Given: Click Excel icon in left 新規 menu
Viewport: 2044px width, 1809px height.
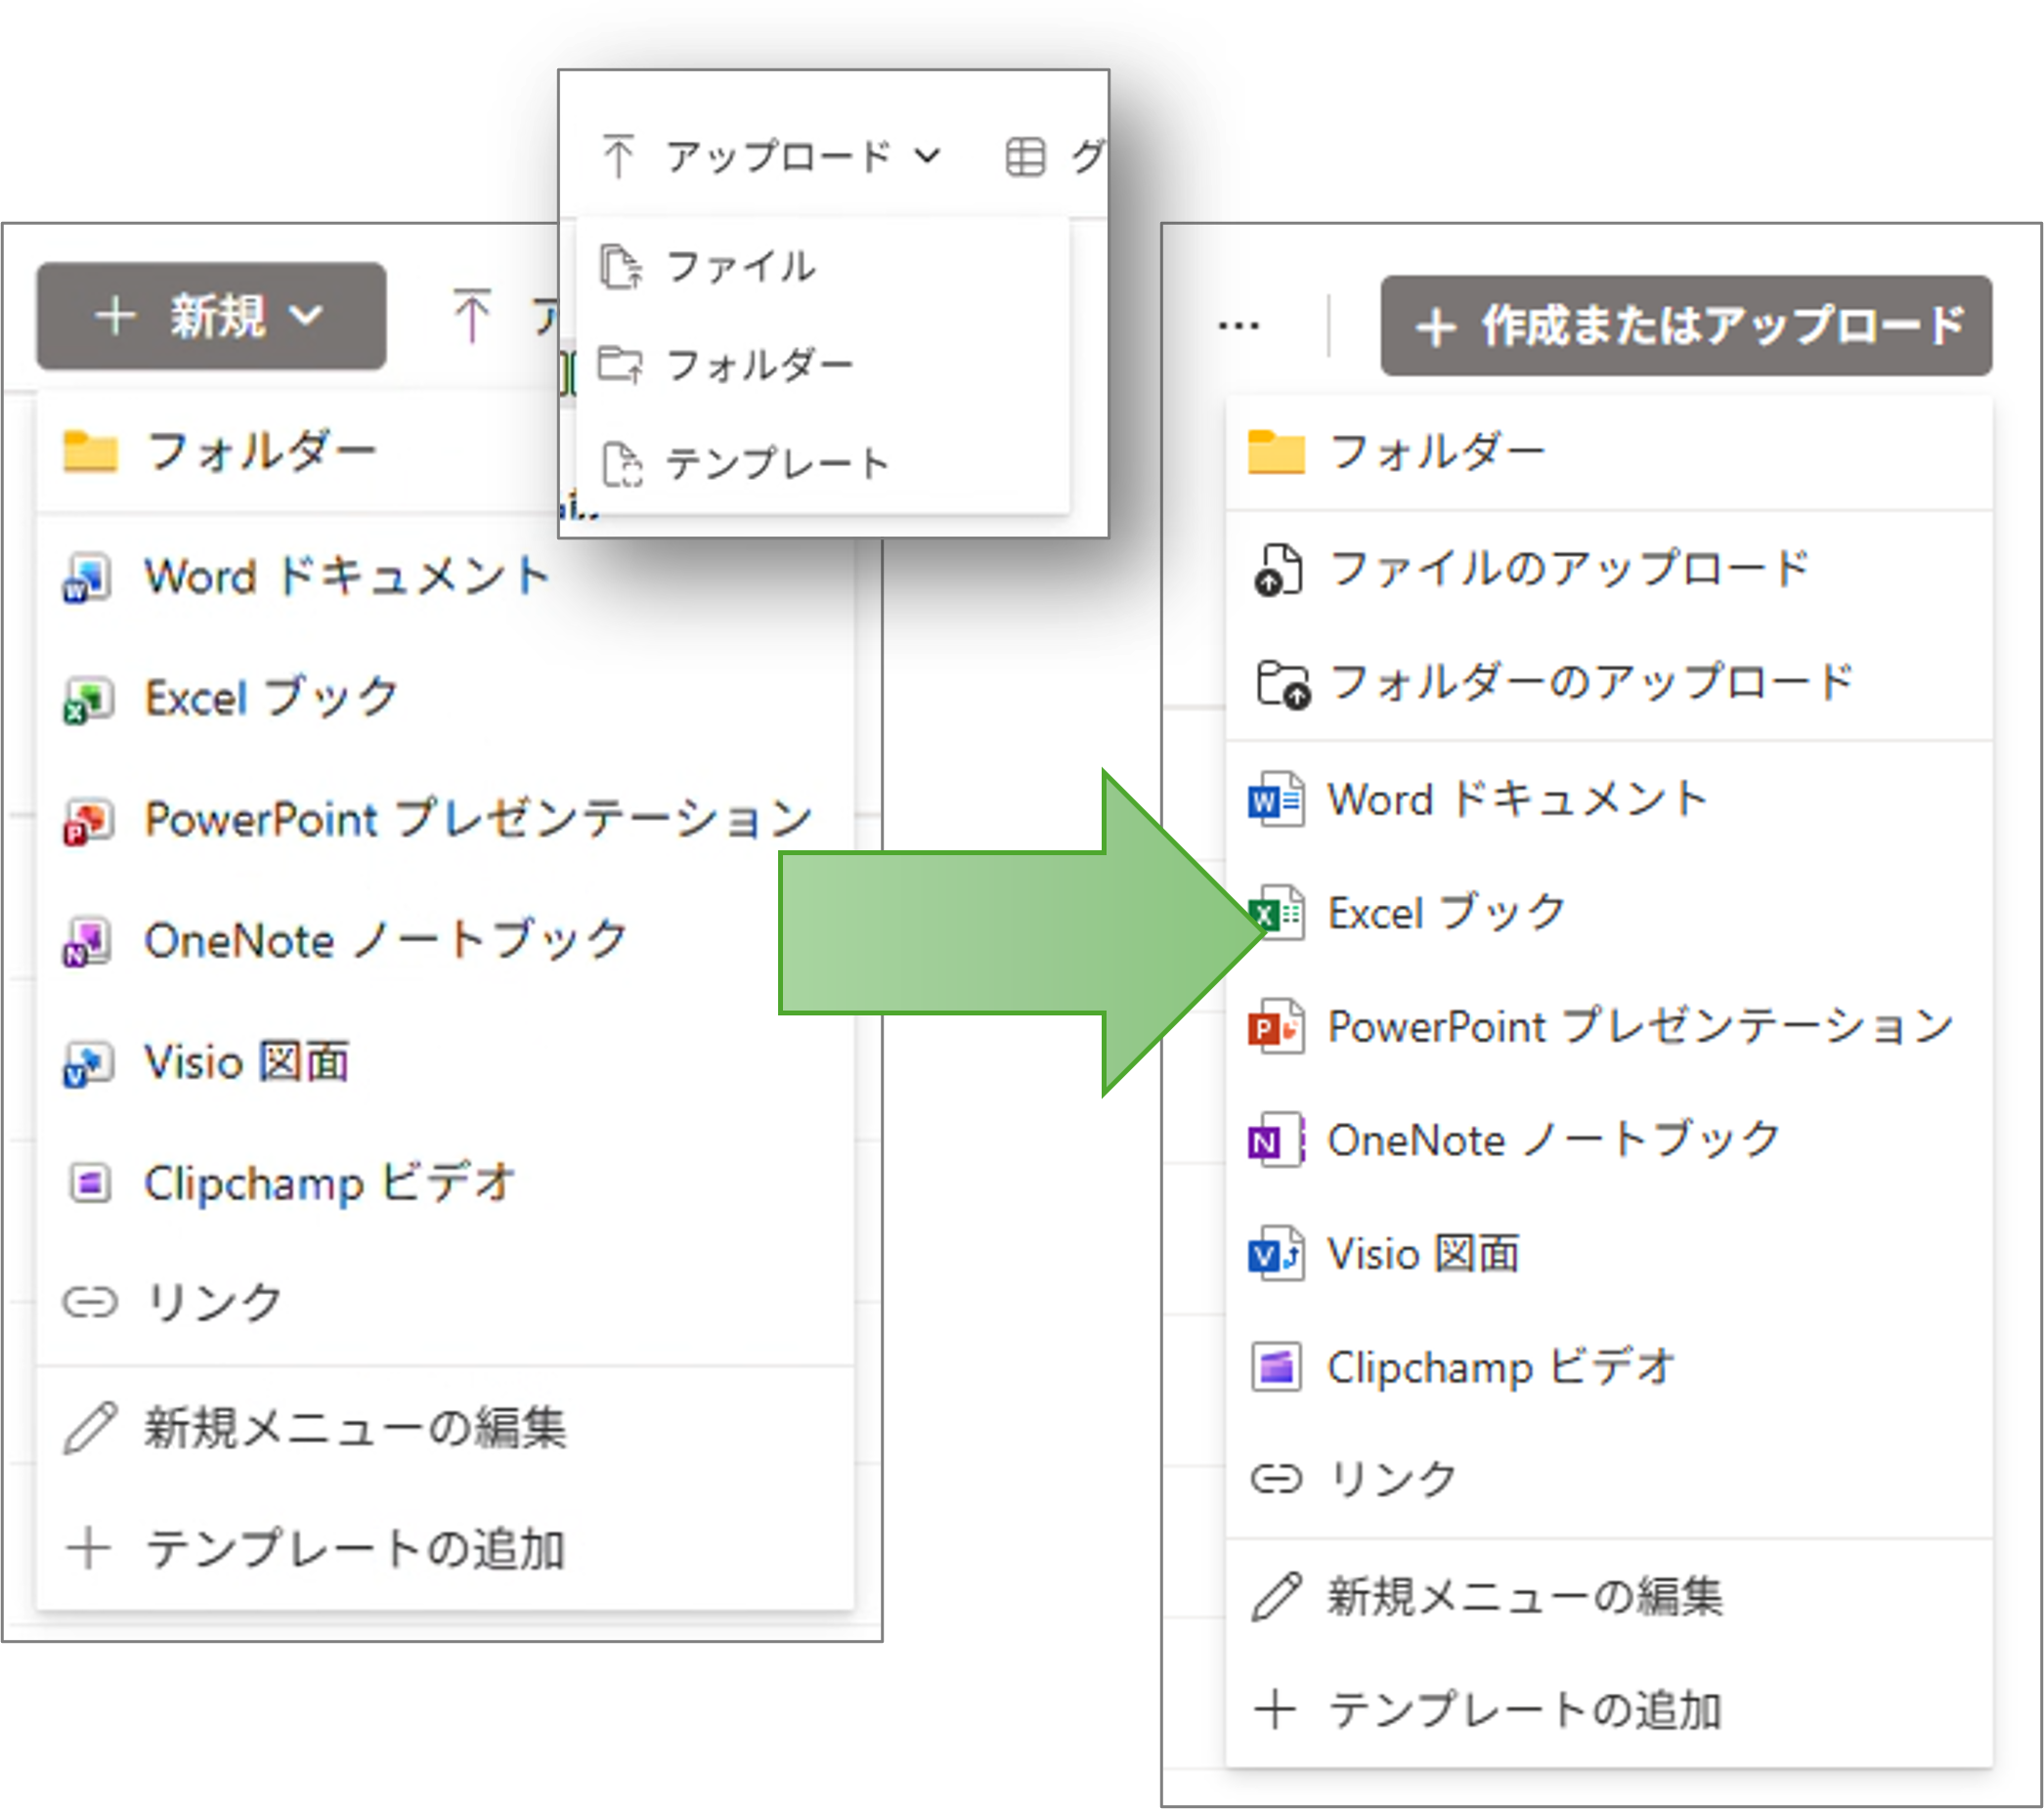Looking at the screenshot, I should pos(88,700).
